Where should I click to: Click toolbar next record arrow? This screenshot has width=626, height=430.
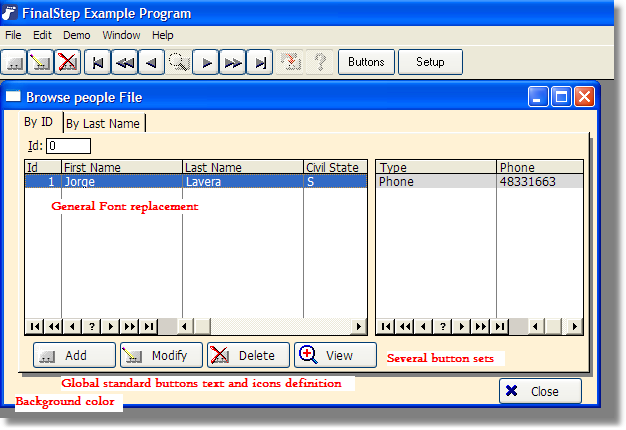[205, 62]
